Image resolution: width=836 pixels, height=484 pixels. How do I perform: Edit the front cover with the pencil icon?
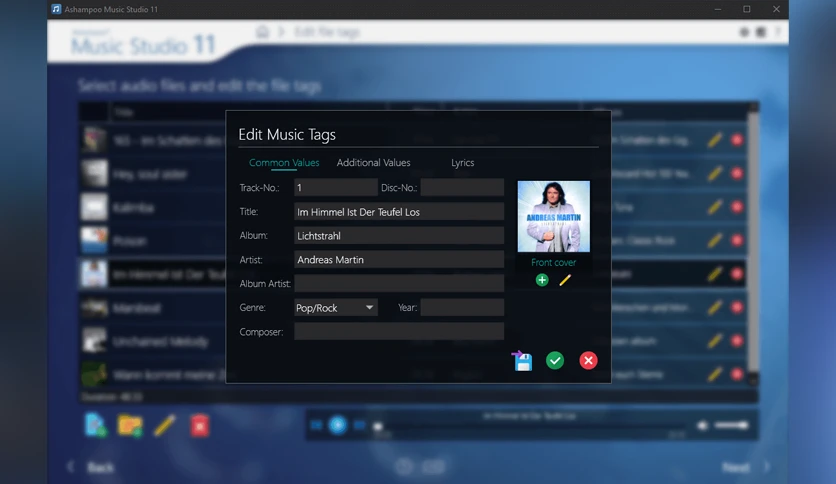click(x=565, y=280)
